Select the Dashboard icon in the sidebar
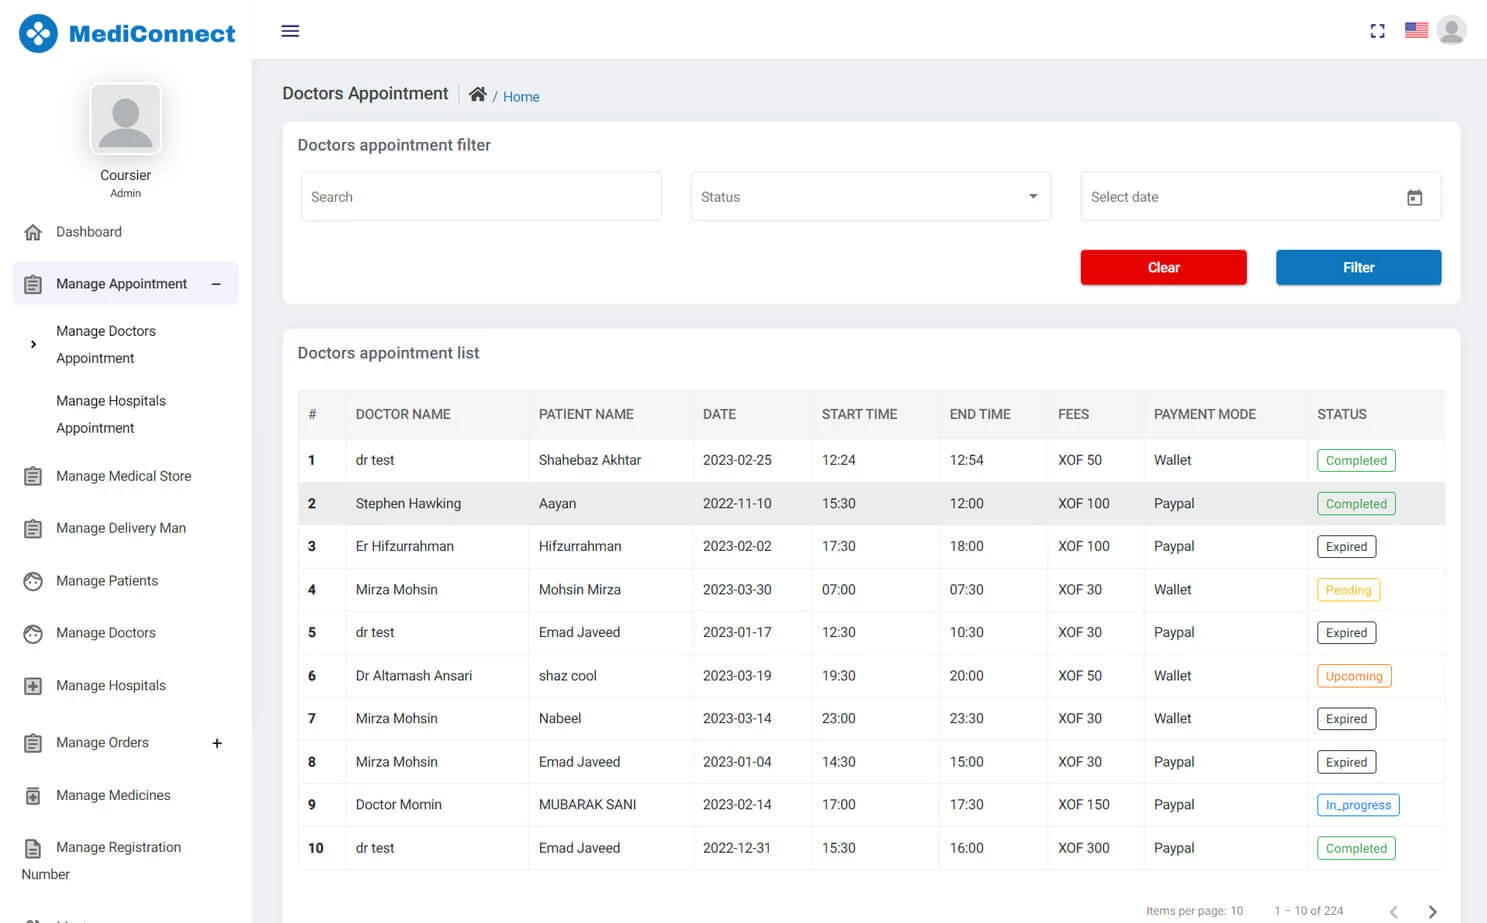The image size is (1487, 923). [33, 232]
